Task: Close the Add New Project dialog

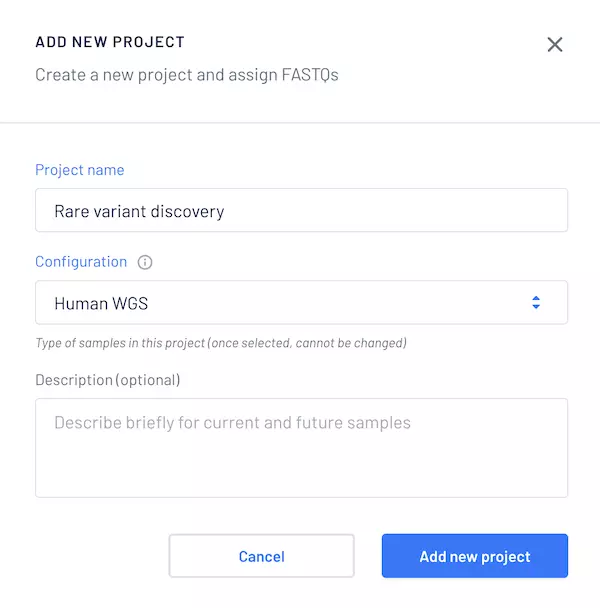Action: click(555, 44)
